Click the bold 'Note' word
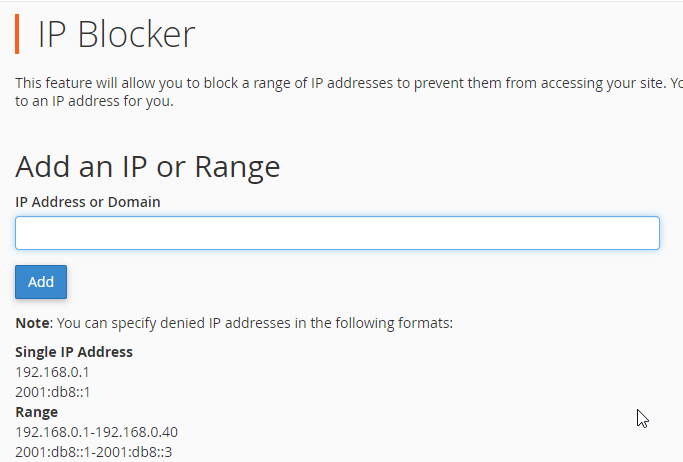 click(x=32, y=323)
